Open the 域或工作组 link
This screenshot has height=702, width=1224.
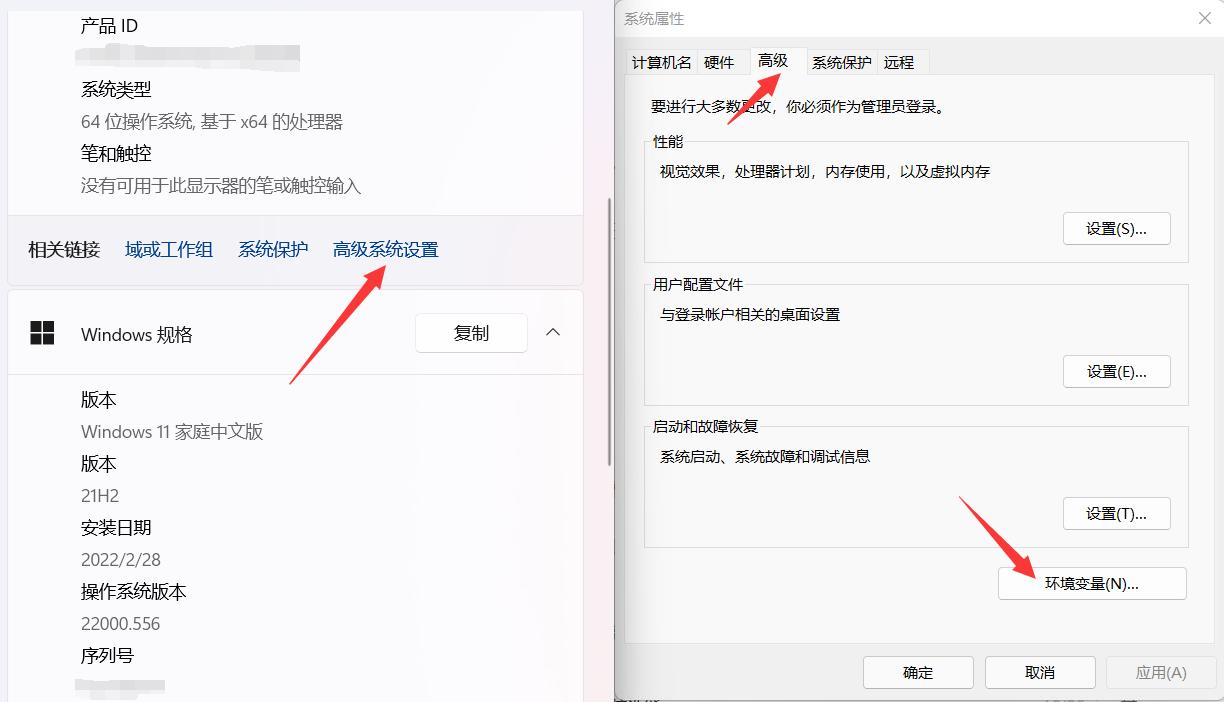pyautogui.click(x=168, y=248)
